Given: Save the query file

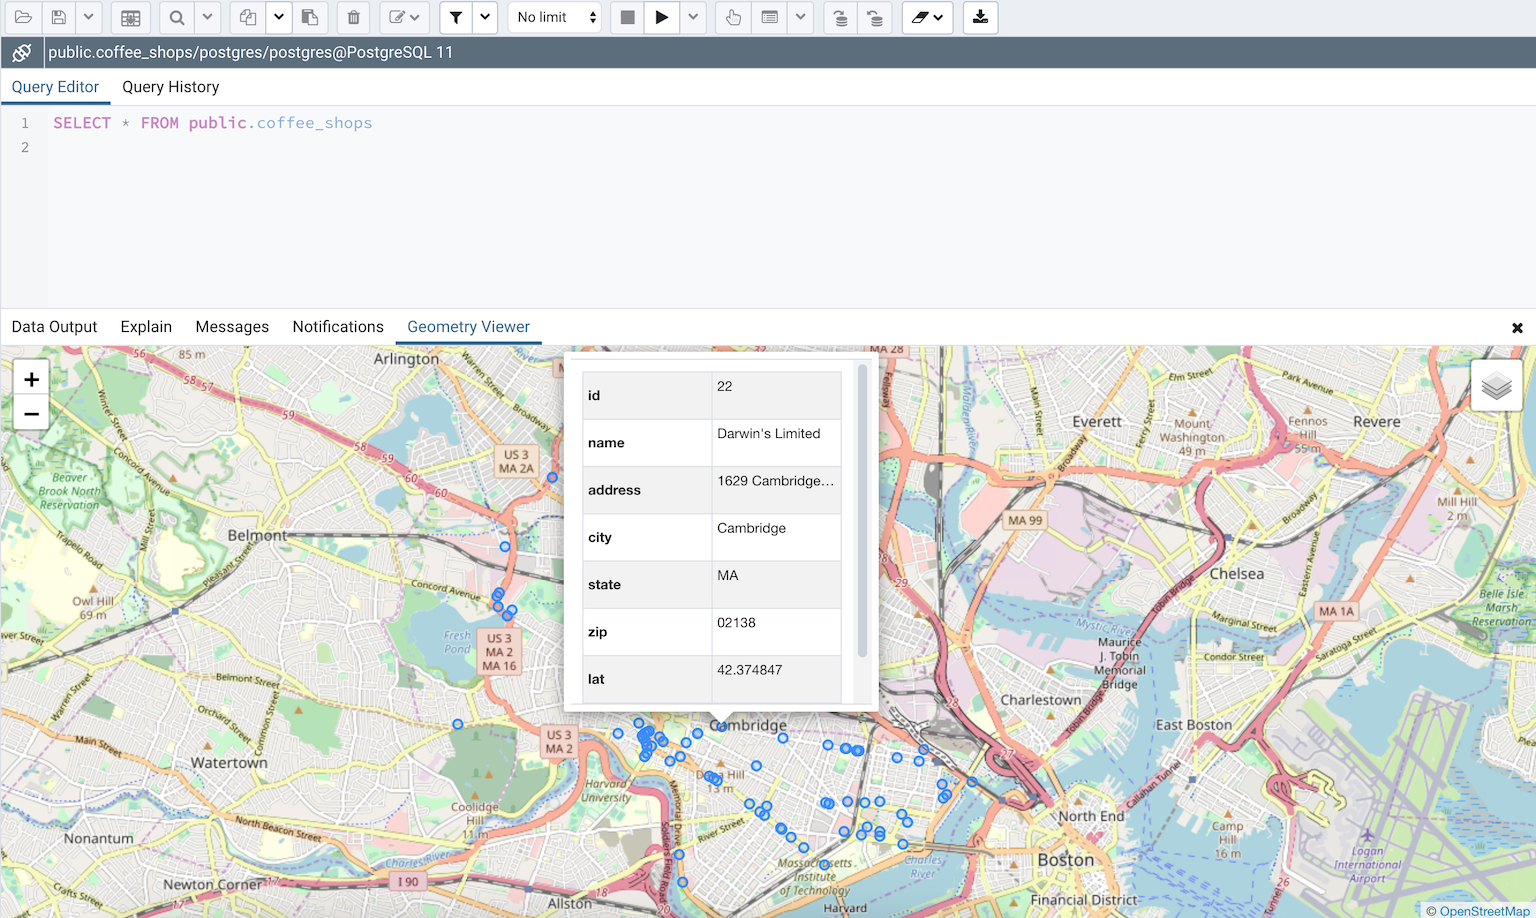Looking at the screenshot, I should 59,17.
